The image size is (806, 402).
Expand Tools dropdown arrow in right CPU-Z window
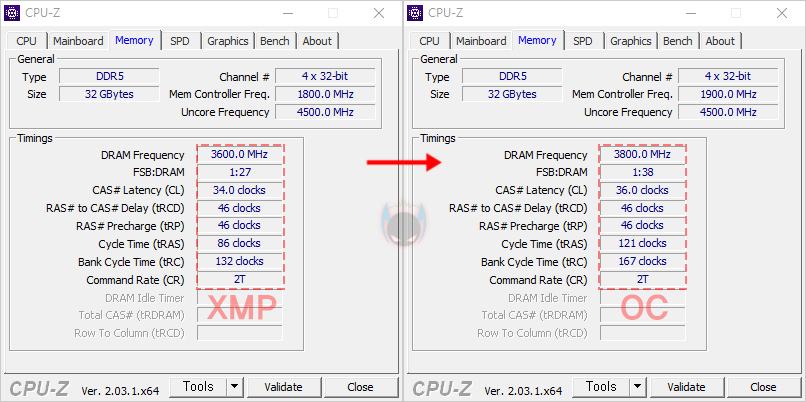[637, 387]
